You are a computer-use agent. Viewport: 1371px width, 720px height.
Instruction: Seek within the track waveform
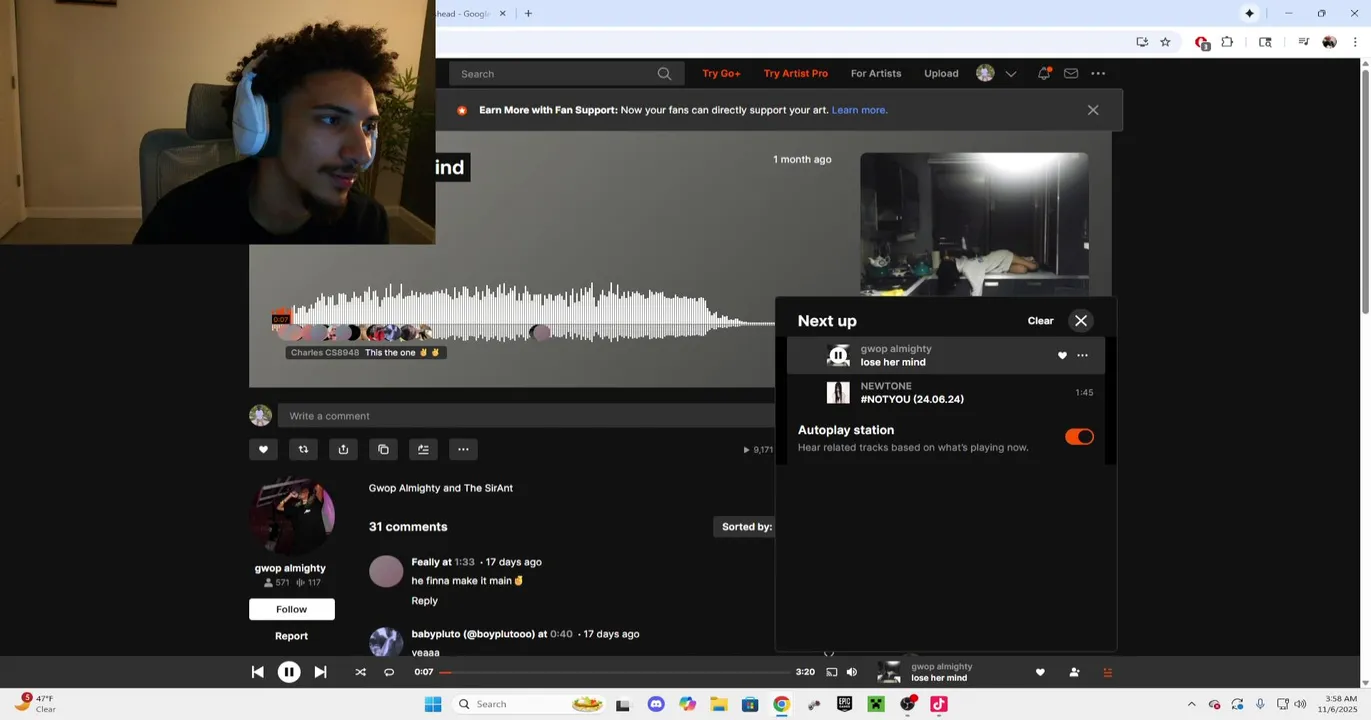pyautogui.click(x=523, y=313)
